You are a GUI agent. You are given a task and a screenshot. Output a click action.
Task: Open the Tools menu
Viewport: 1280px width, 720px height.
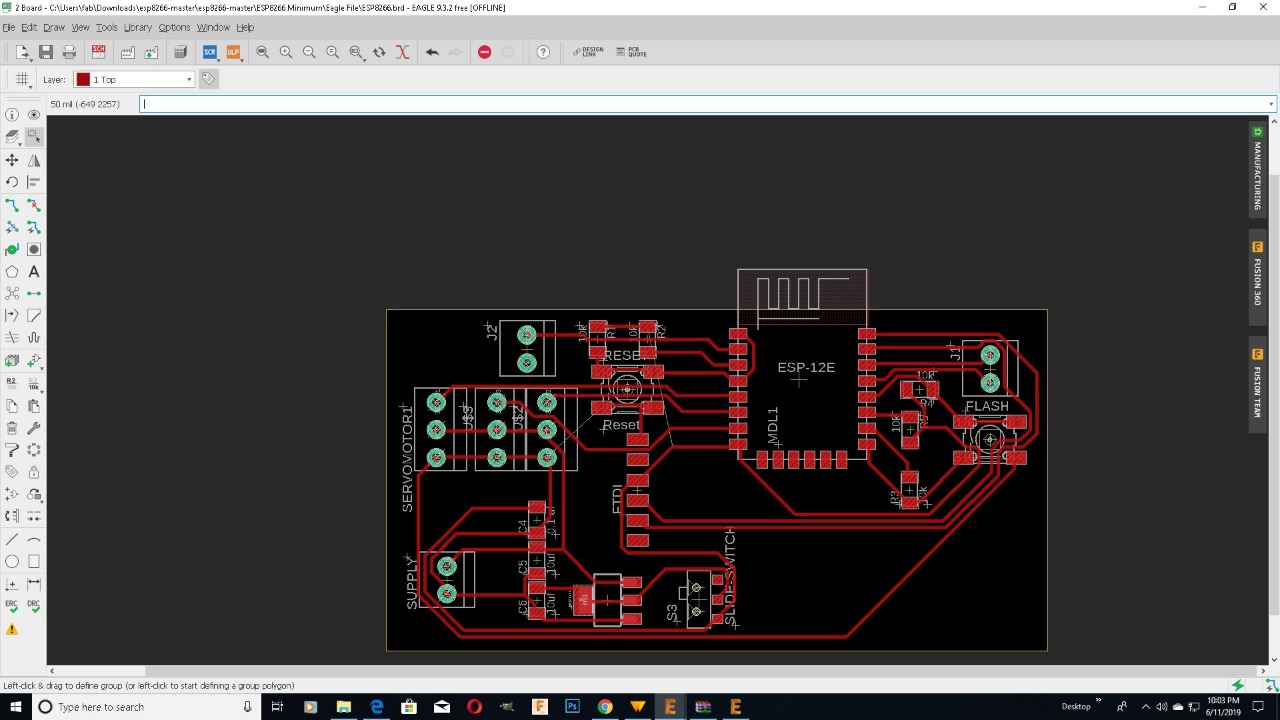coord(107,27)
